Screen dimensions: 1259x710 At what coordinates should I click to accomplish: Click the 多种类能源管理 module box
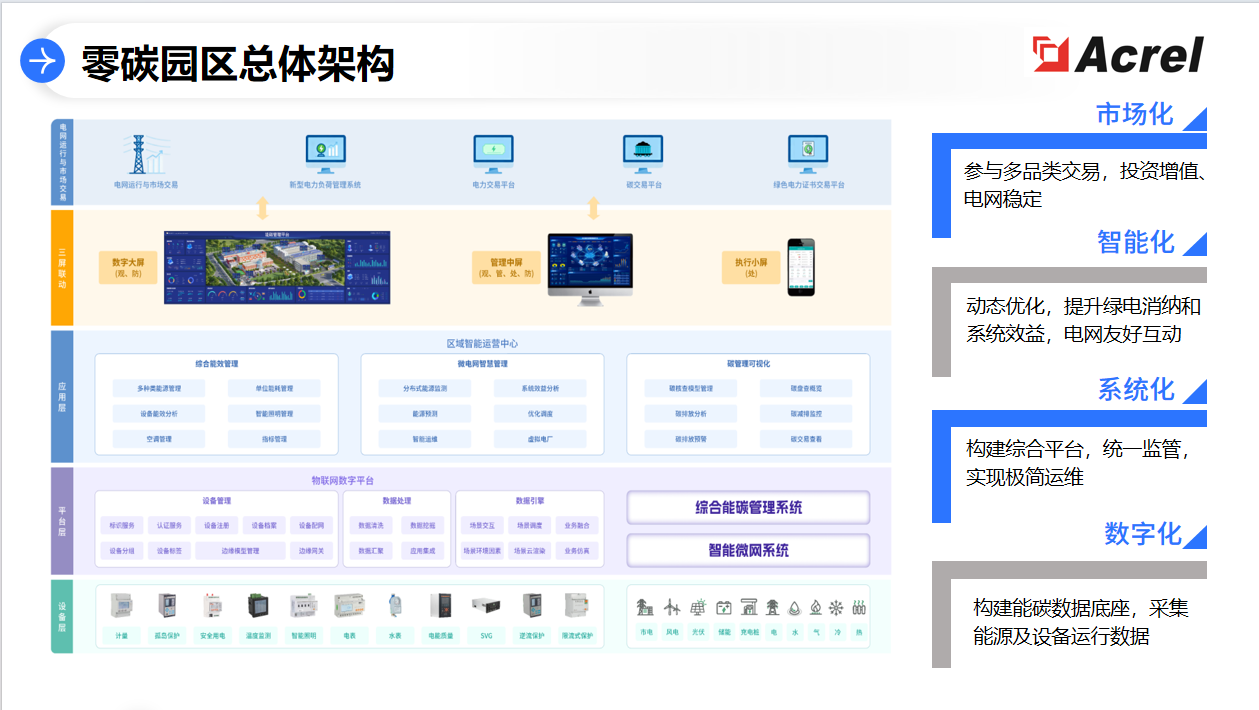tap(158, 388)
